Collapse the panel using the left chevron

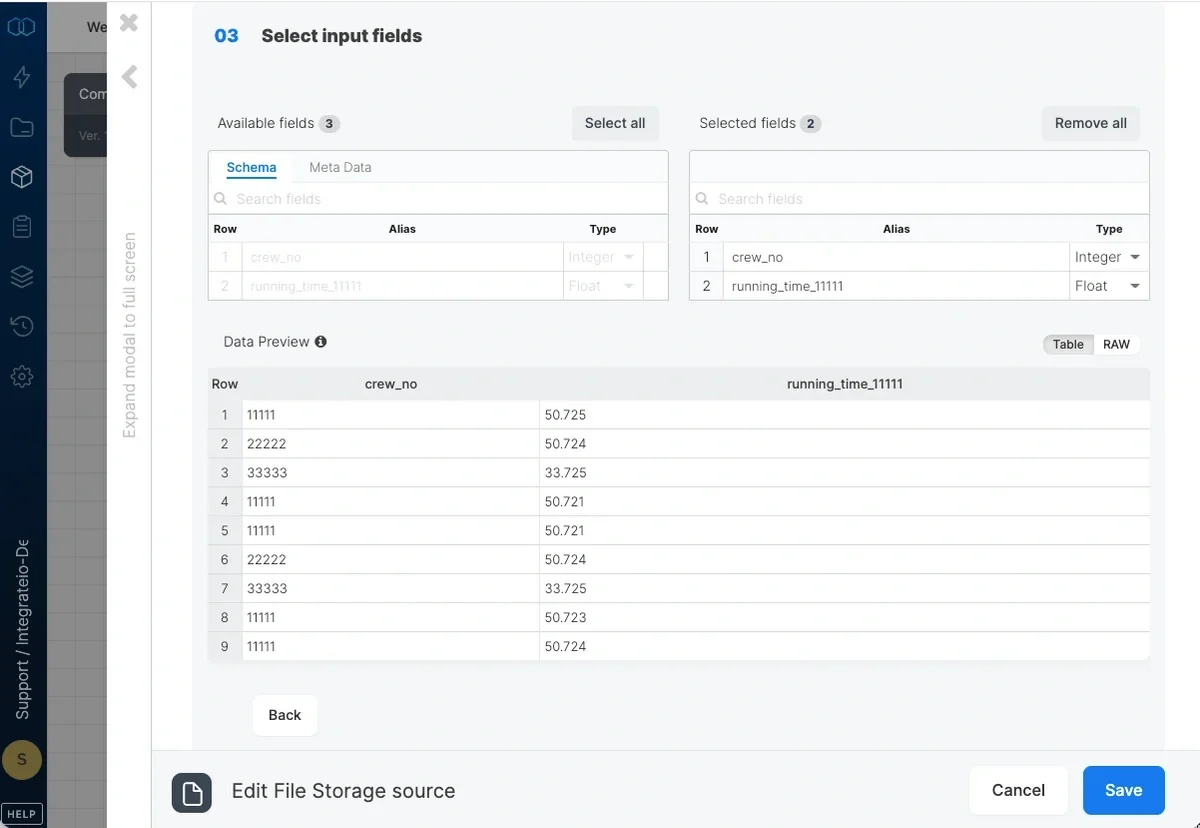pyautogui.click(x=129, y=77)
